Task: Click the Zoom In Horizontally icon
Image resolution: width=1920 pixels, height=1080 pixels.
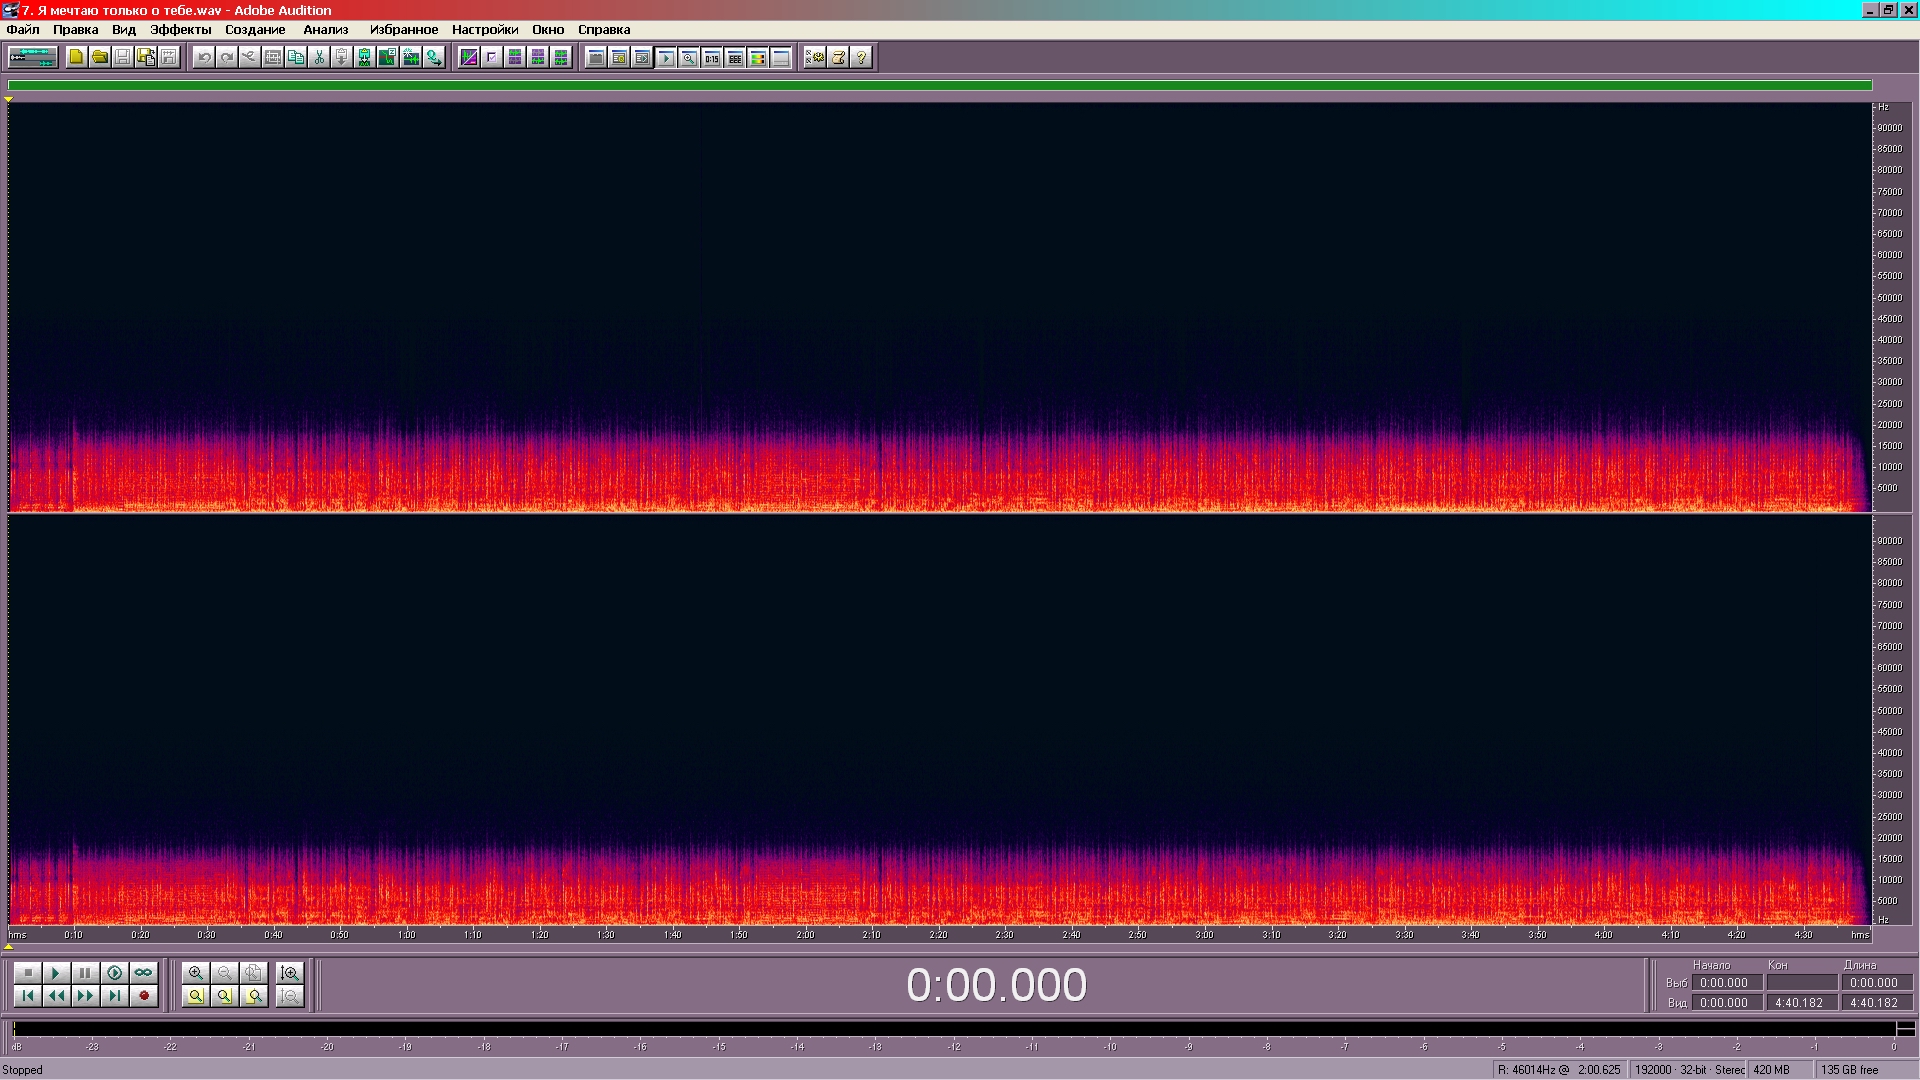Action: 196,973
